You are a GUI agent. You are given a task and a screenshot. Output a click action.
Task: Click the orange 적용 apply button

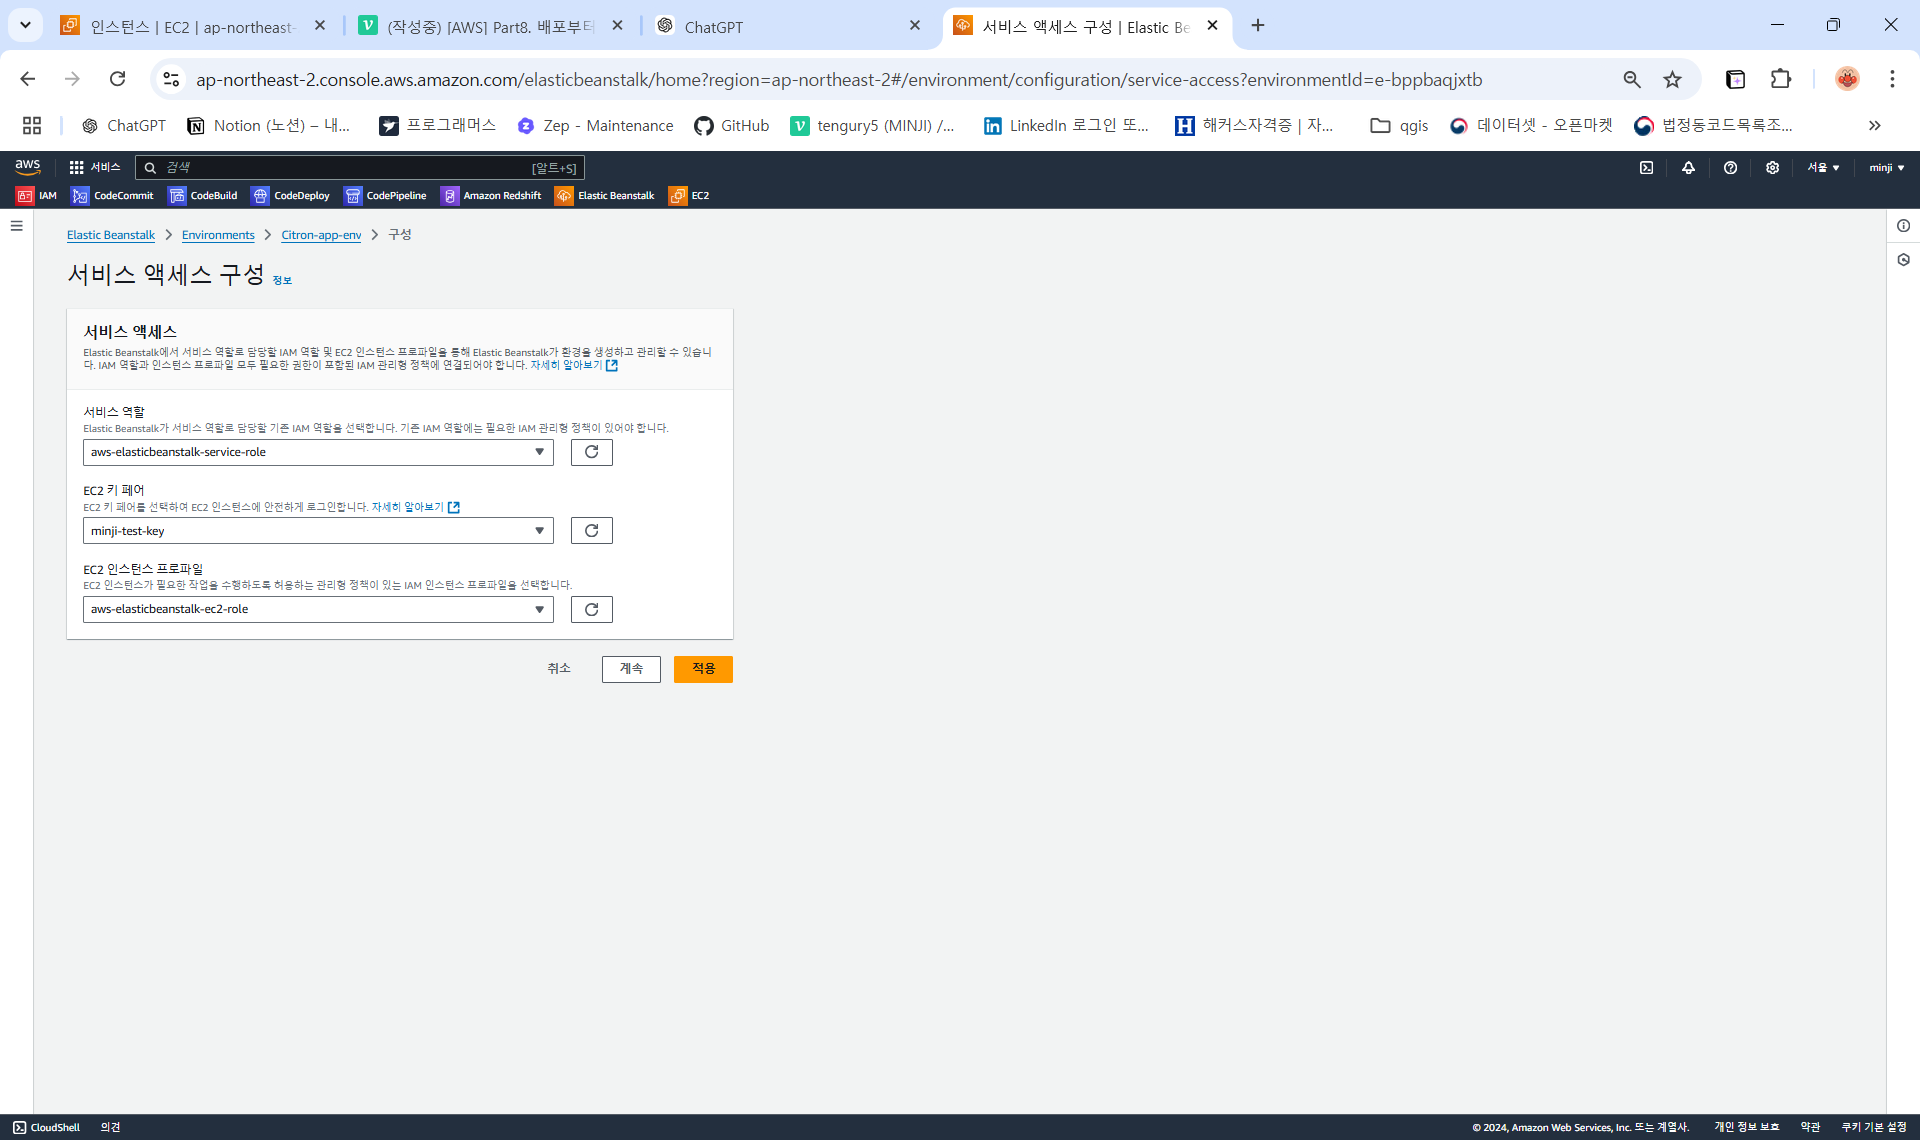tap(703, 669)
